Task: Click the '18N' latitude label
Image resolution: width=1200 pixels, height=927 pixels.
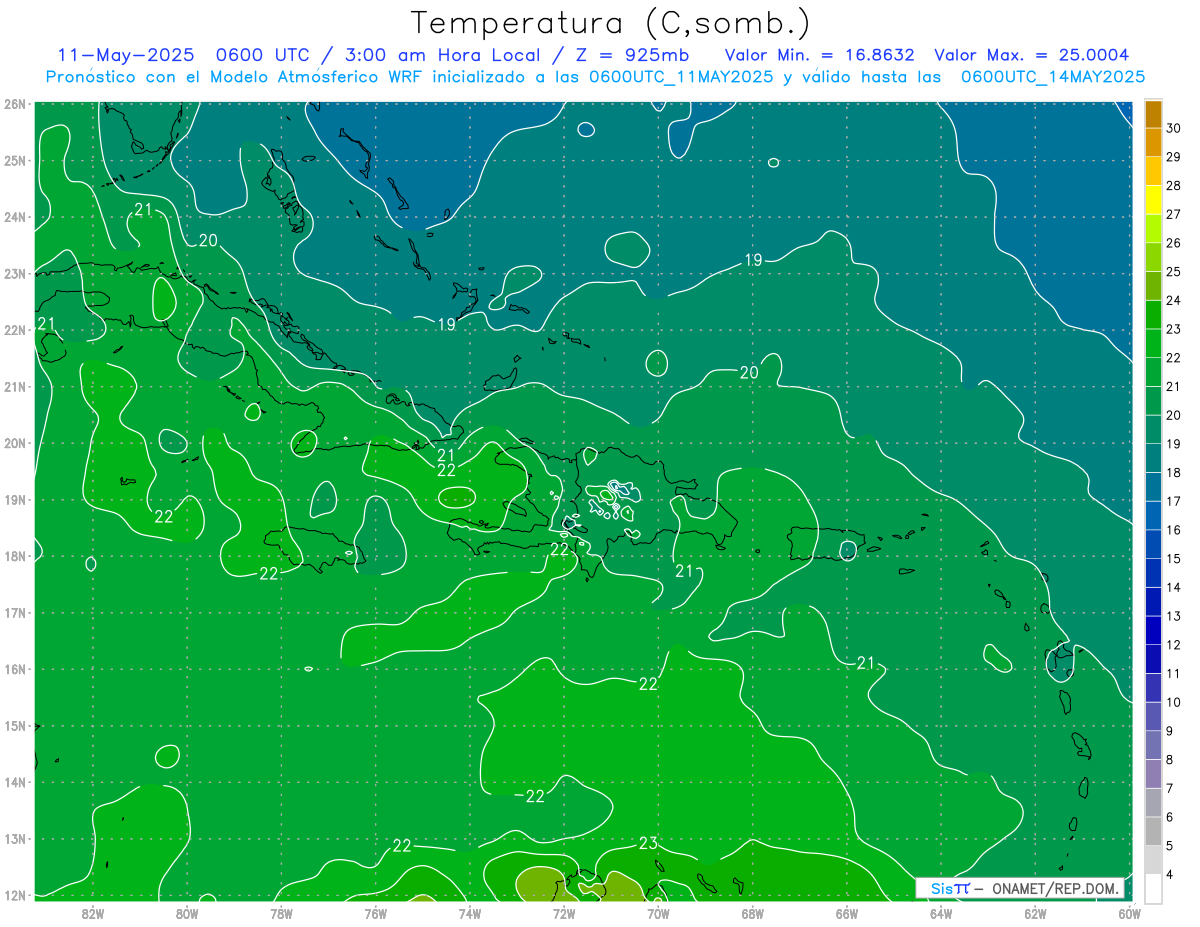Action: [x=15, y=556]
